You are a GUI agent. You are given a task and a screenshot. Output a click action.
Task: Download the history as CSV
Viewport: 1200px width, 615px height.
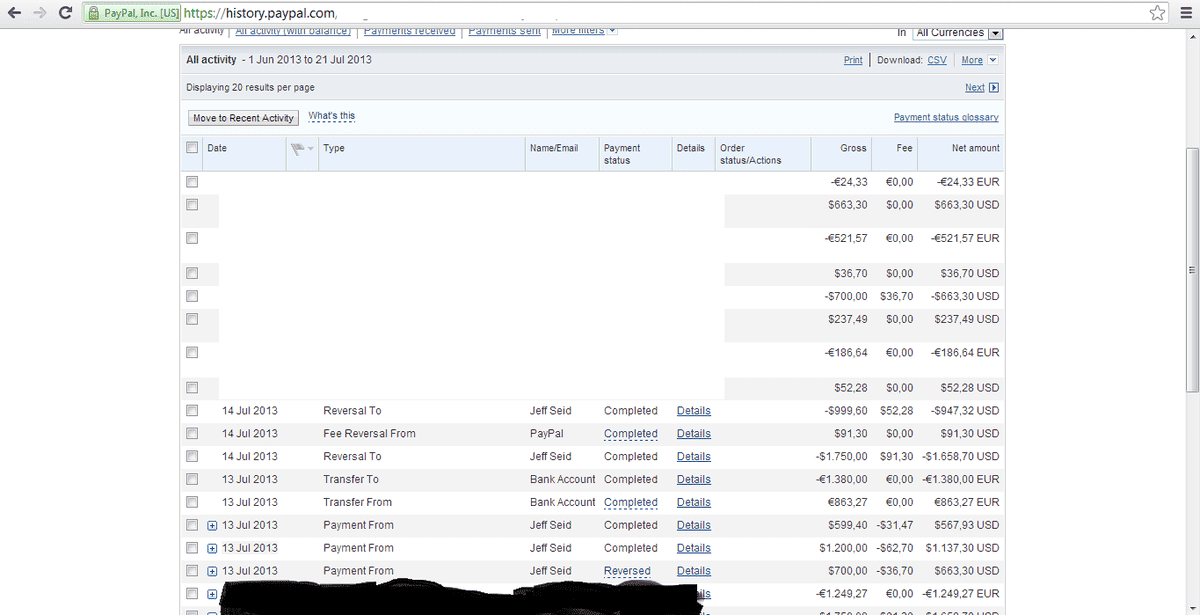pyautogui.click(x=937, y=60)
